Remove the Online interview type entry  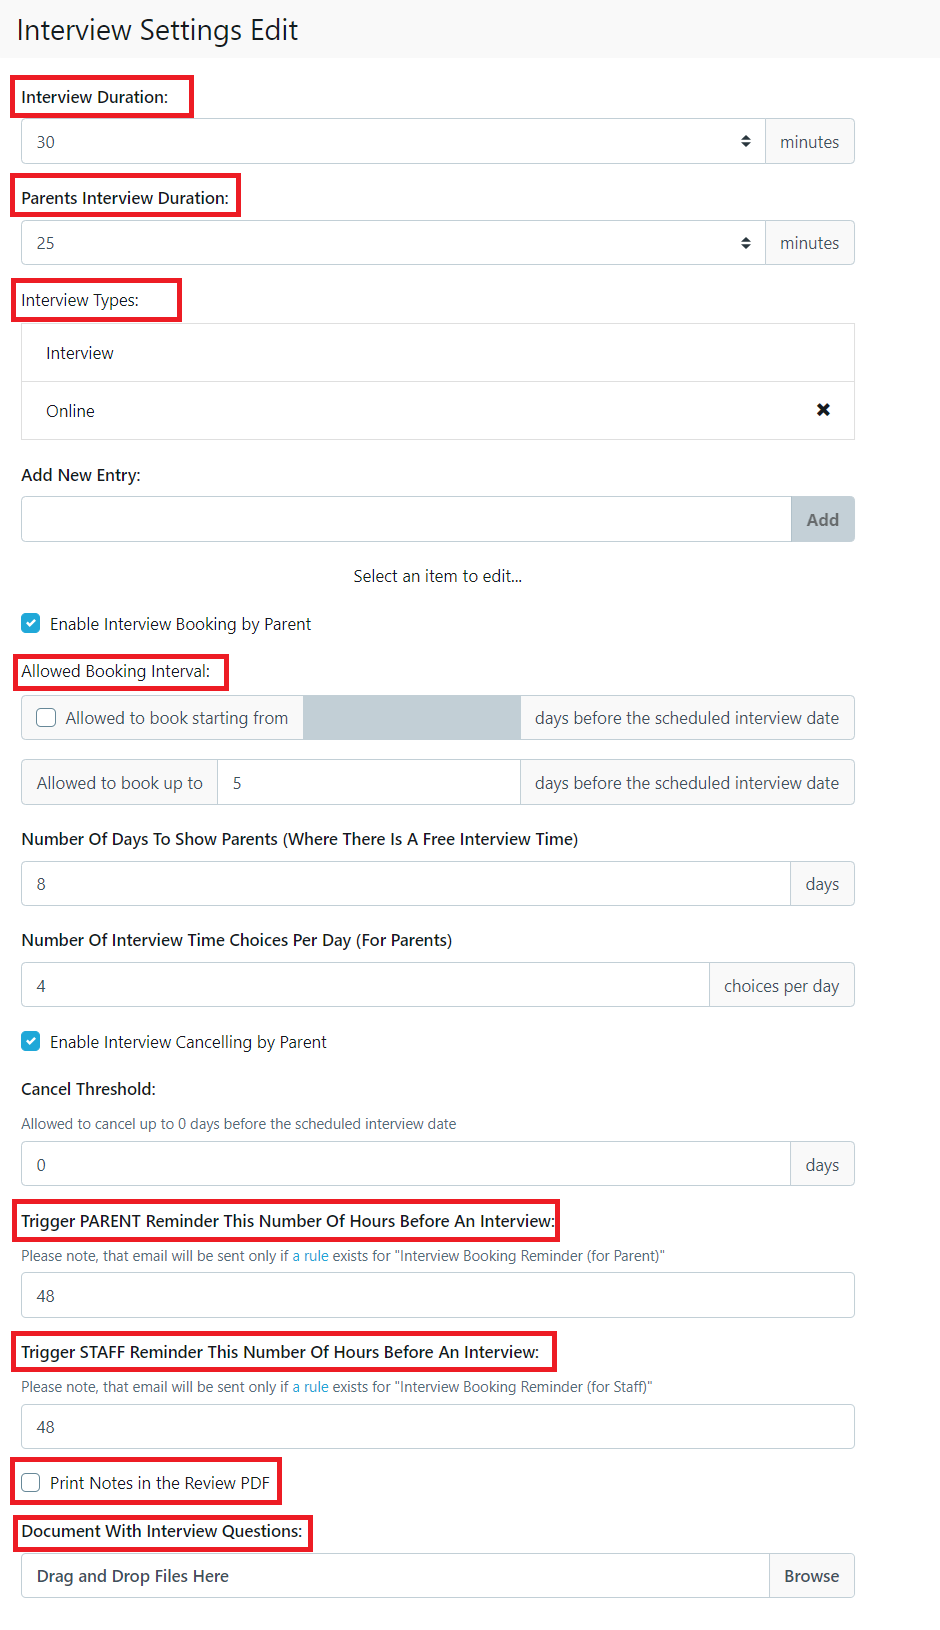(x=823, y=410)
